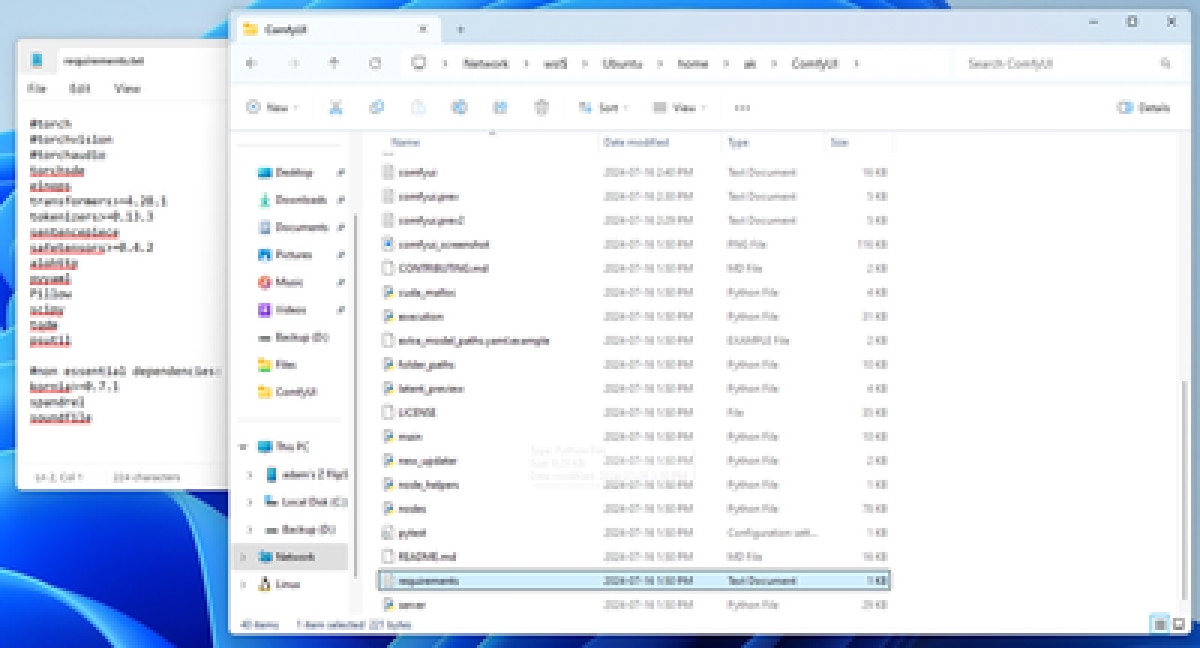The width and height of the screenshot is (1200, 648).
Task: Refresh the ComfyUI folder view
Action: point(375,63)
